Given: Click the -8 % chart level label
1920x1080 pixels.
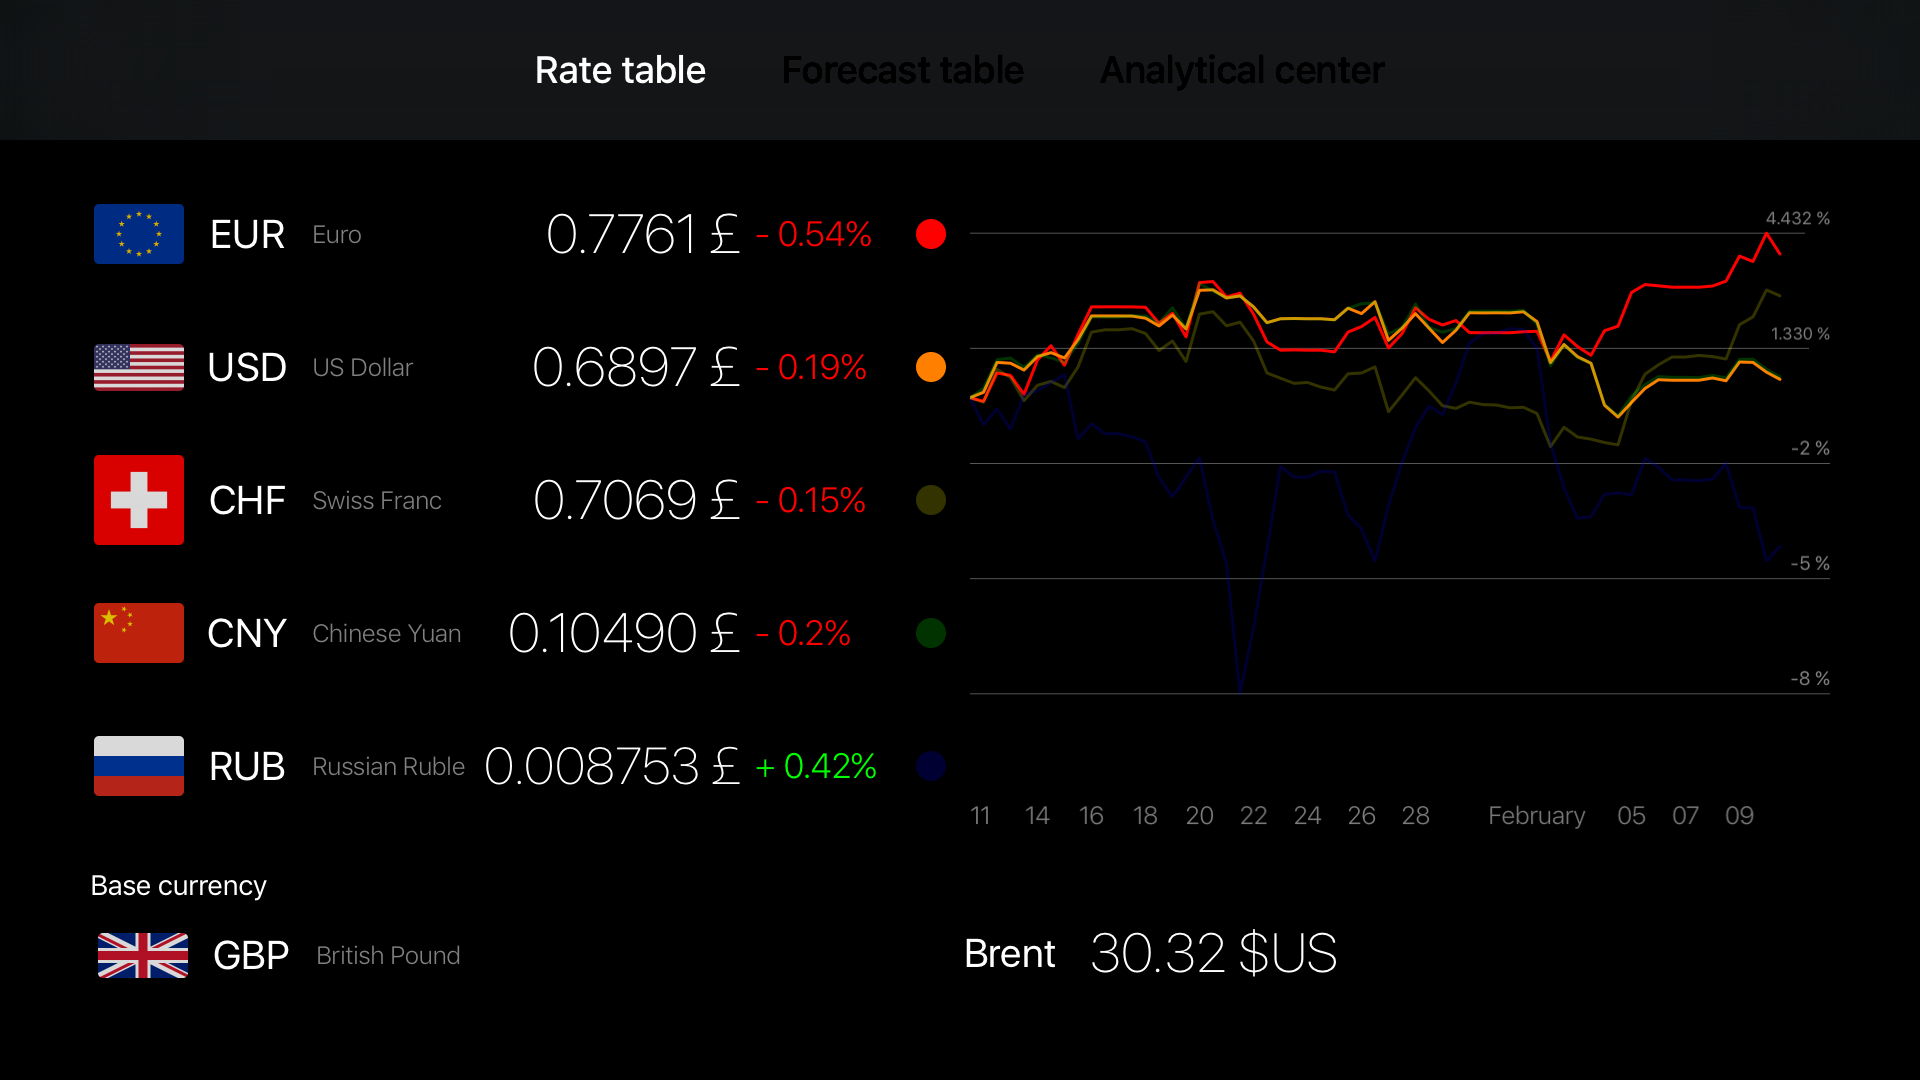Looking at the screenshot, I should coord(1810,678).
